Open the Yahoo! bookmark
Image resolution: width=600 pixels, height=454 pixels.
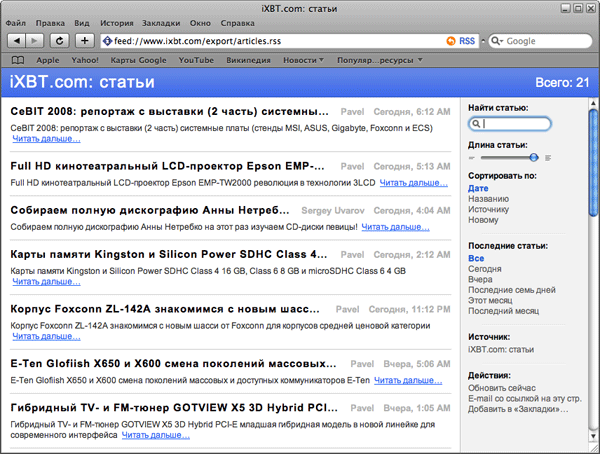point(85,60)
